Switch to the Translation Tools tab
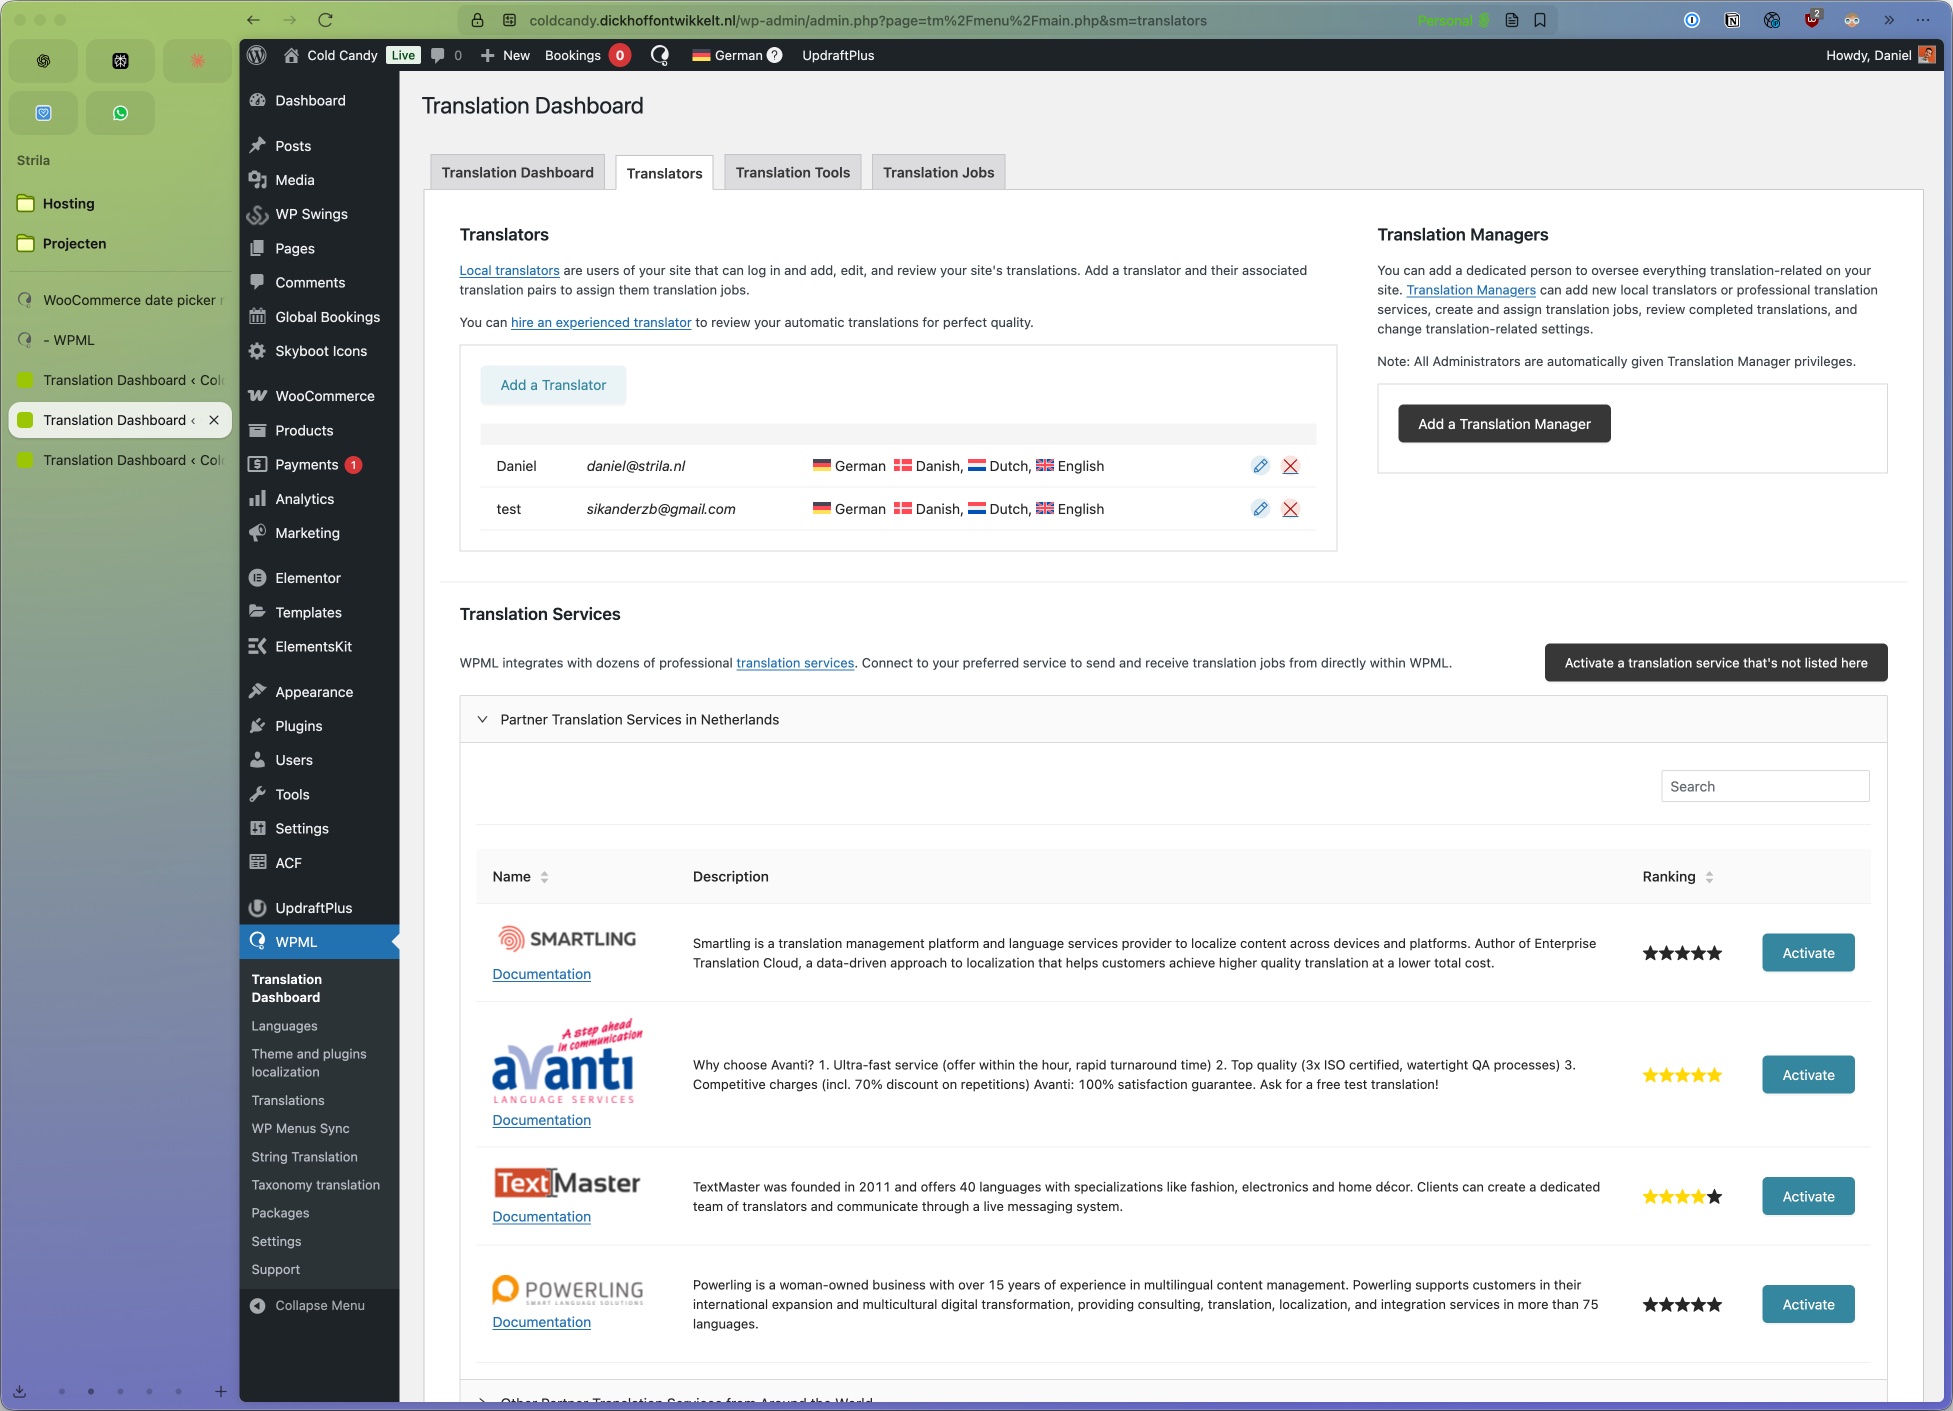The width and height of the screenshot is (1953, 1411). 792,172
